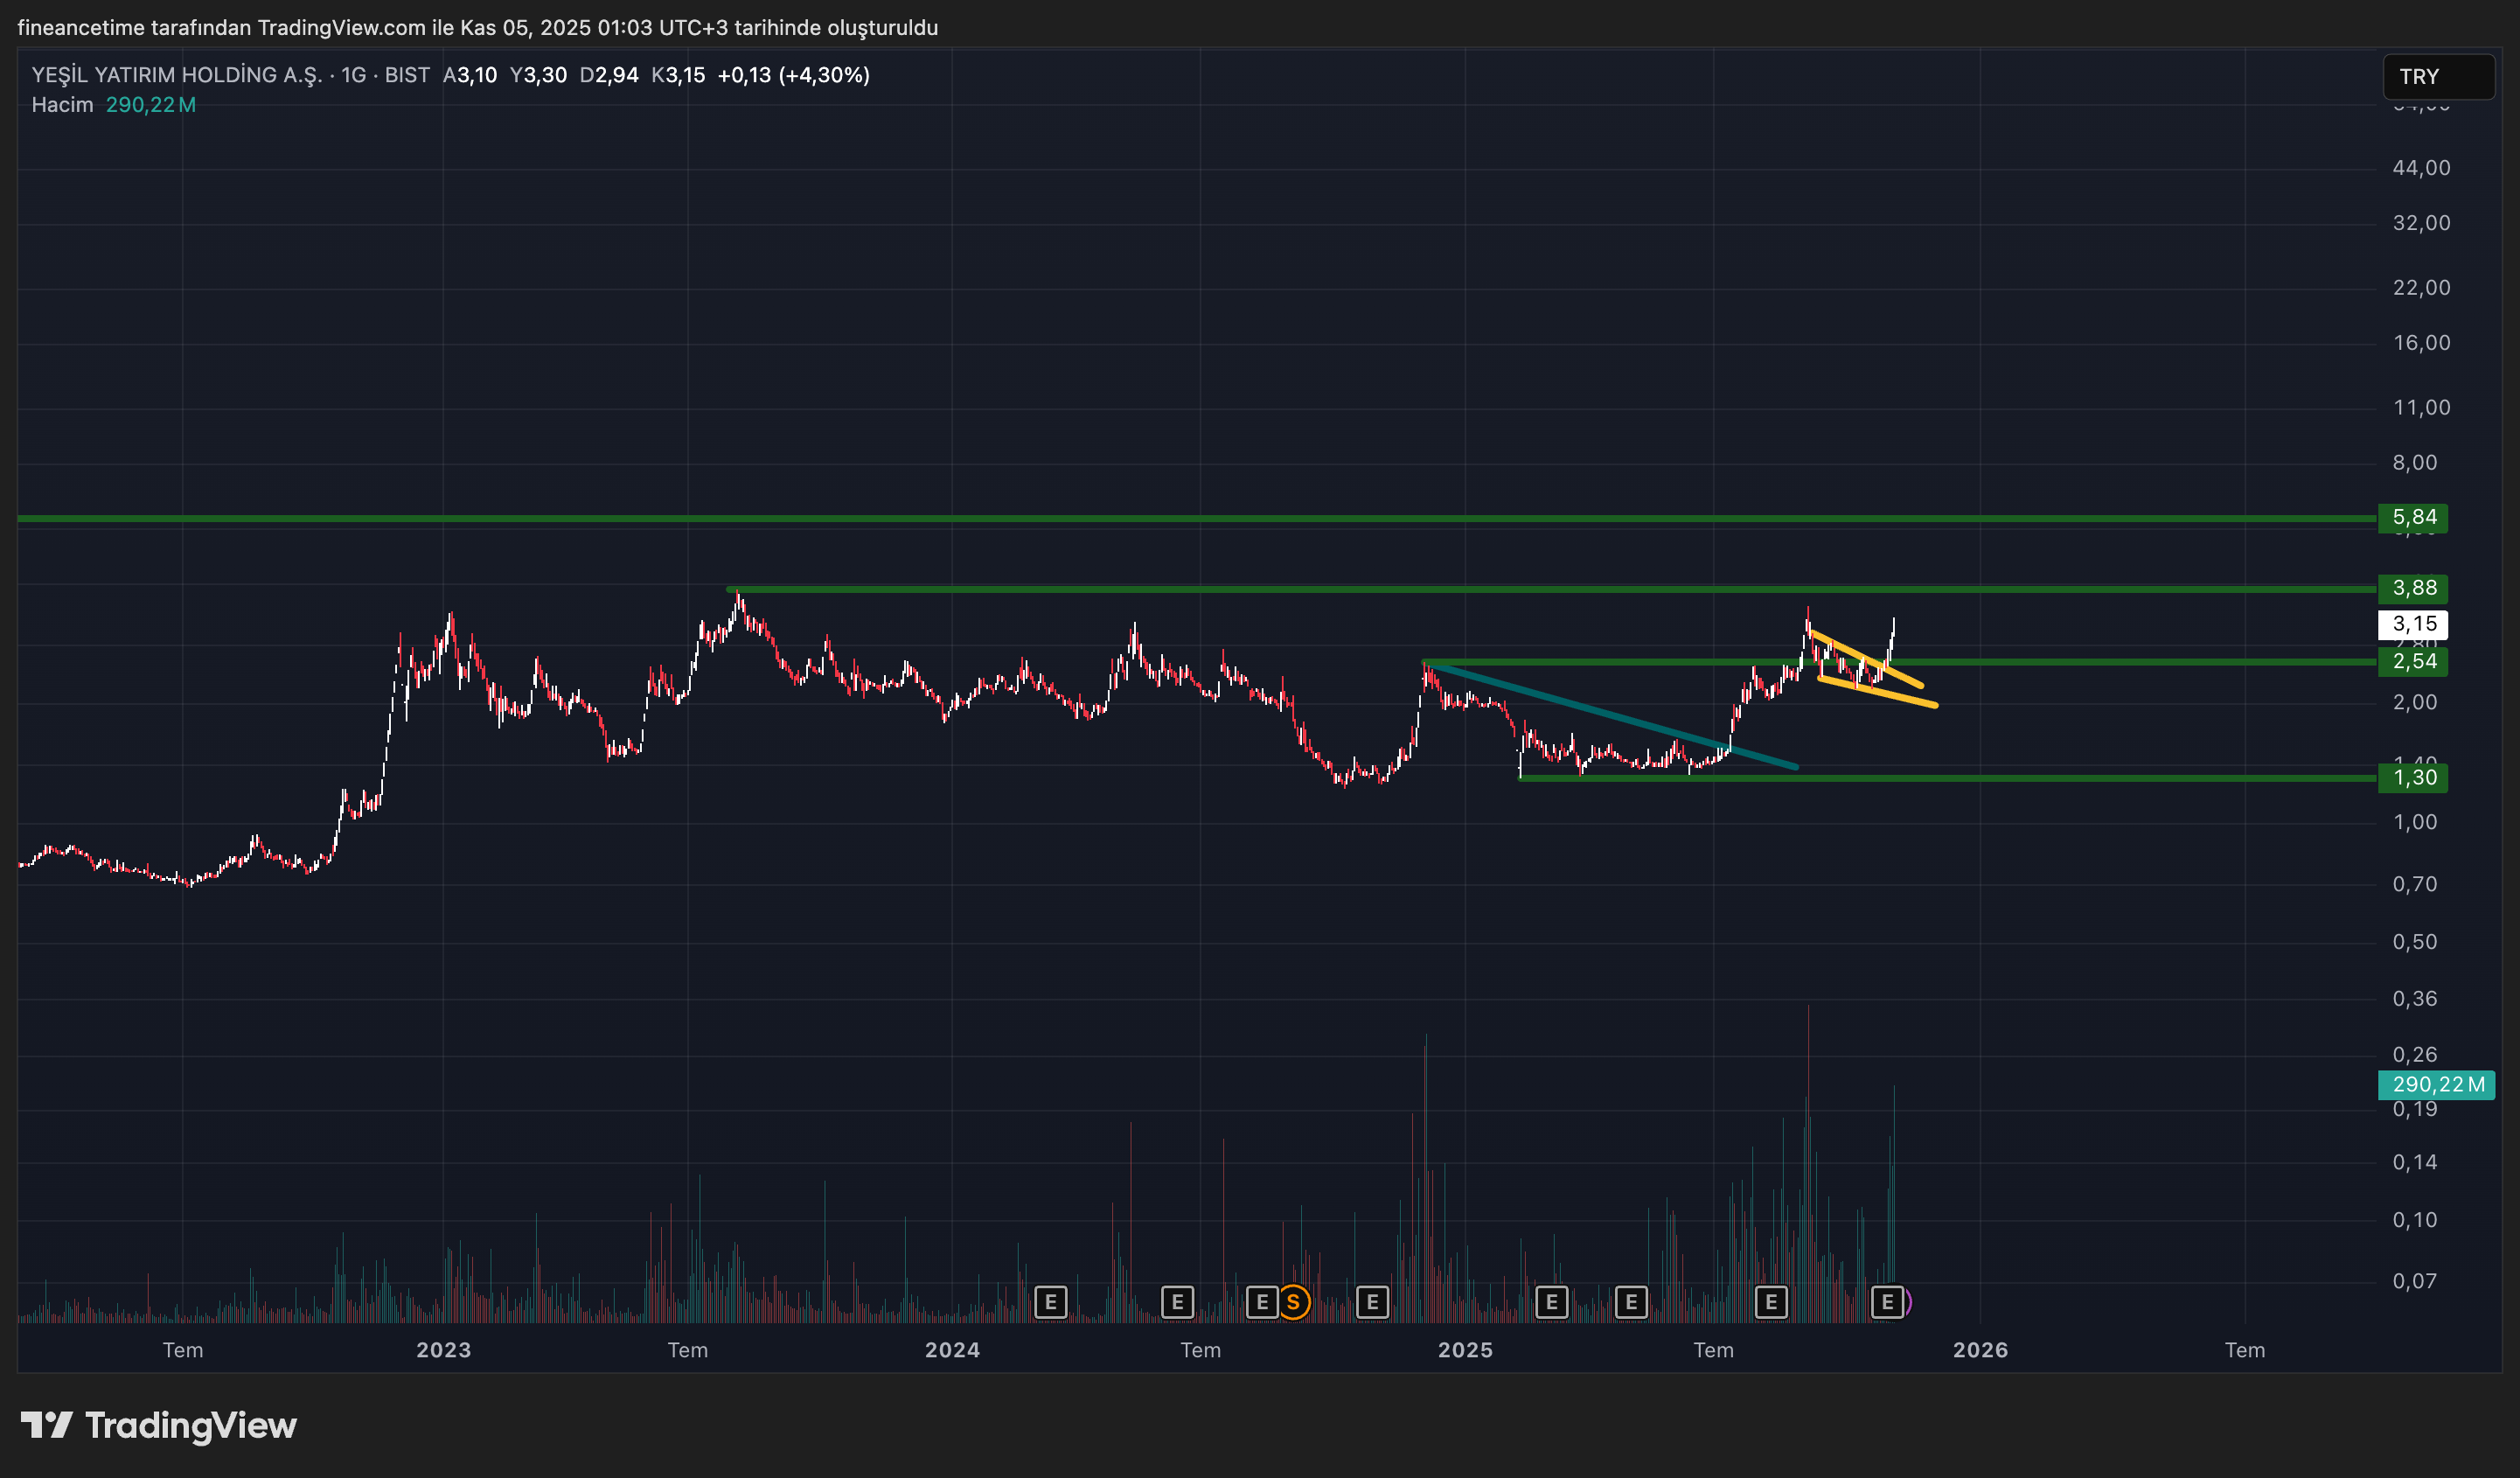Image resolution: width=2520 pixels, height=1478 pixels.
Task: Open the 1G timeframe selector
Action: 353,74
